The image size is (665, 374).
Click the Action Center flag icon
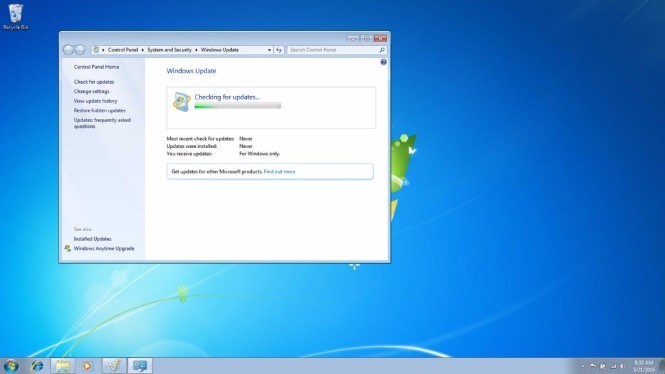(592, 366)
